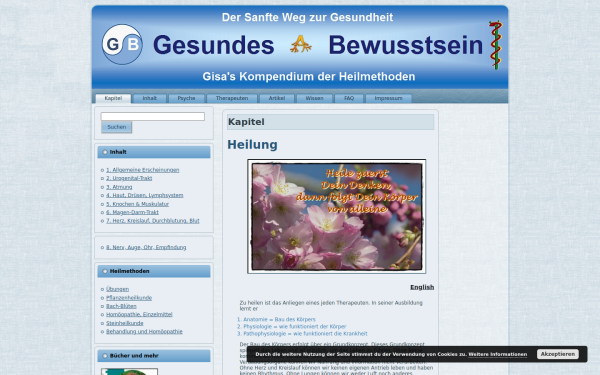Open the Artikel tab
The height and width of the screenshot is (375, 600).
[x=277, y=98]
